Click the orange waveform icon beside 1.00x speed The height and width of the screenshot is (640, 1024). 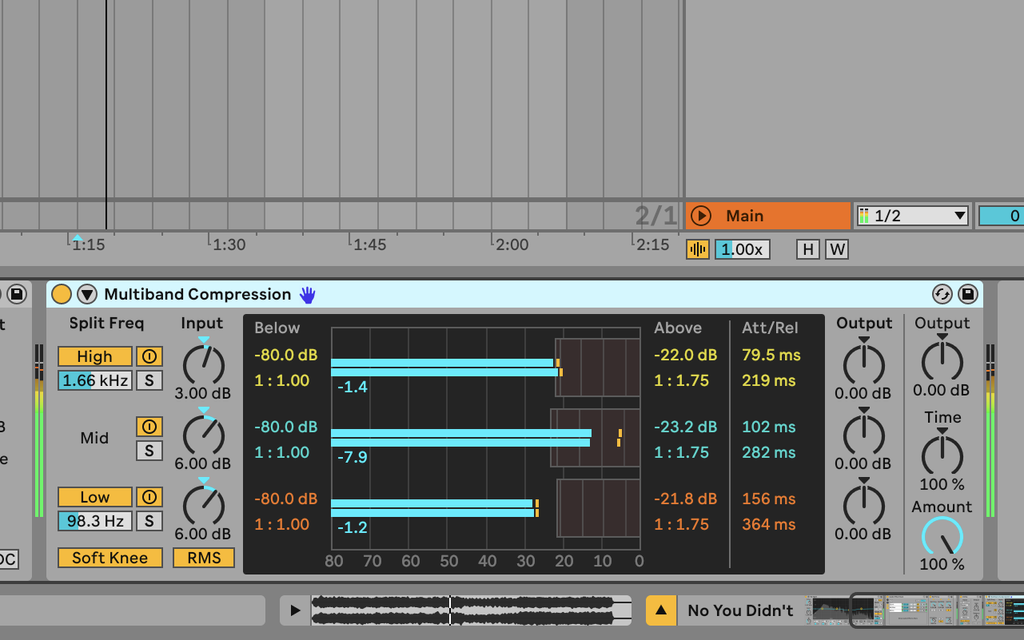click(x=697, y=248)
